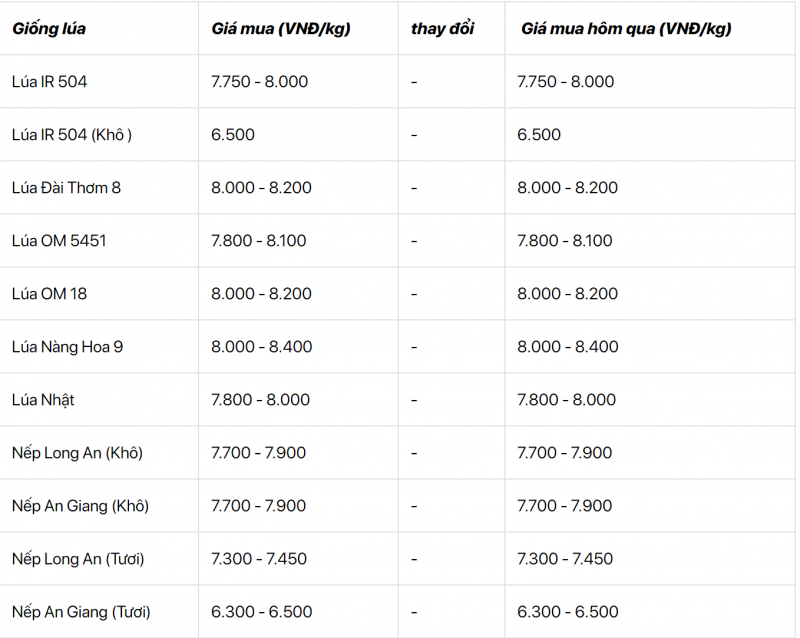Click the 'Lúa OM 5451' variety cell
The image size is (800, 638).
point(59,241)
